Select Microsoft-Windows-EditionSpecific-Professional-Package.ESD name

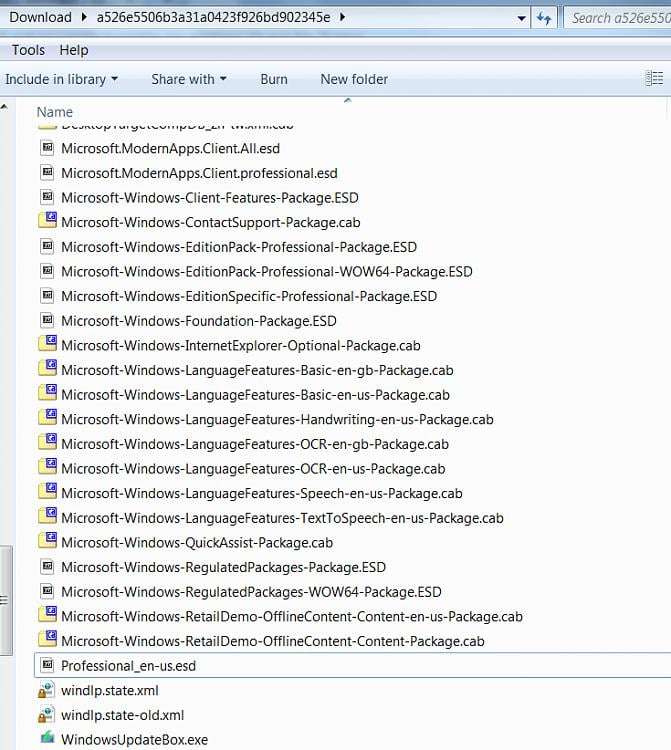point(249,296)
